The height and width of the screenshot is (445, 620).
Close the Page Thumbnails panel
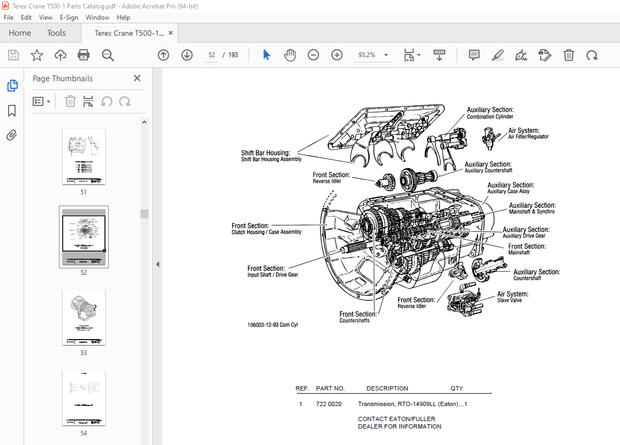137,78
